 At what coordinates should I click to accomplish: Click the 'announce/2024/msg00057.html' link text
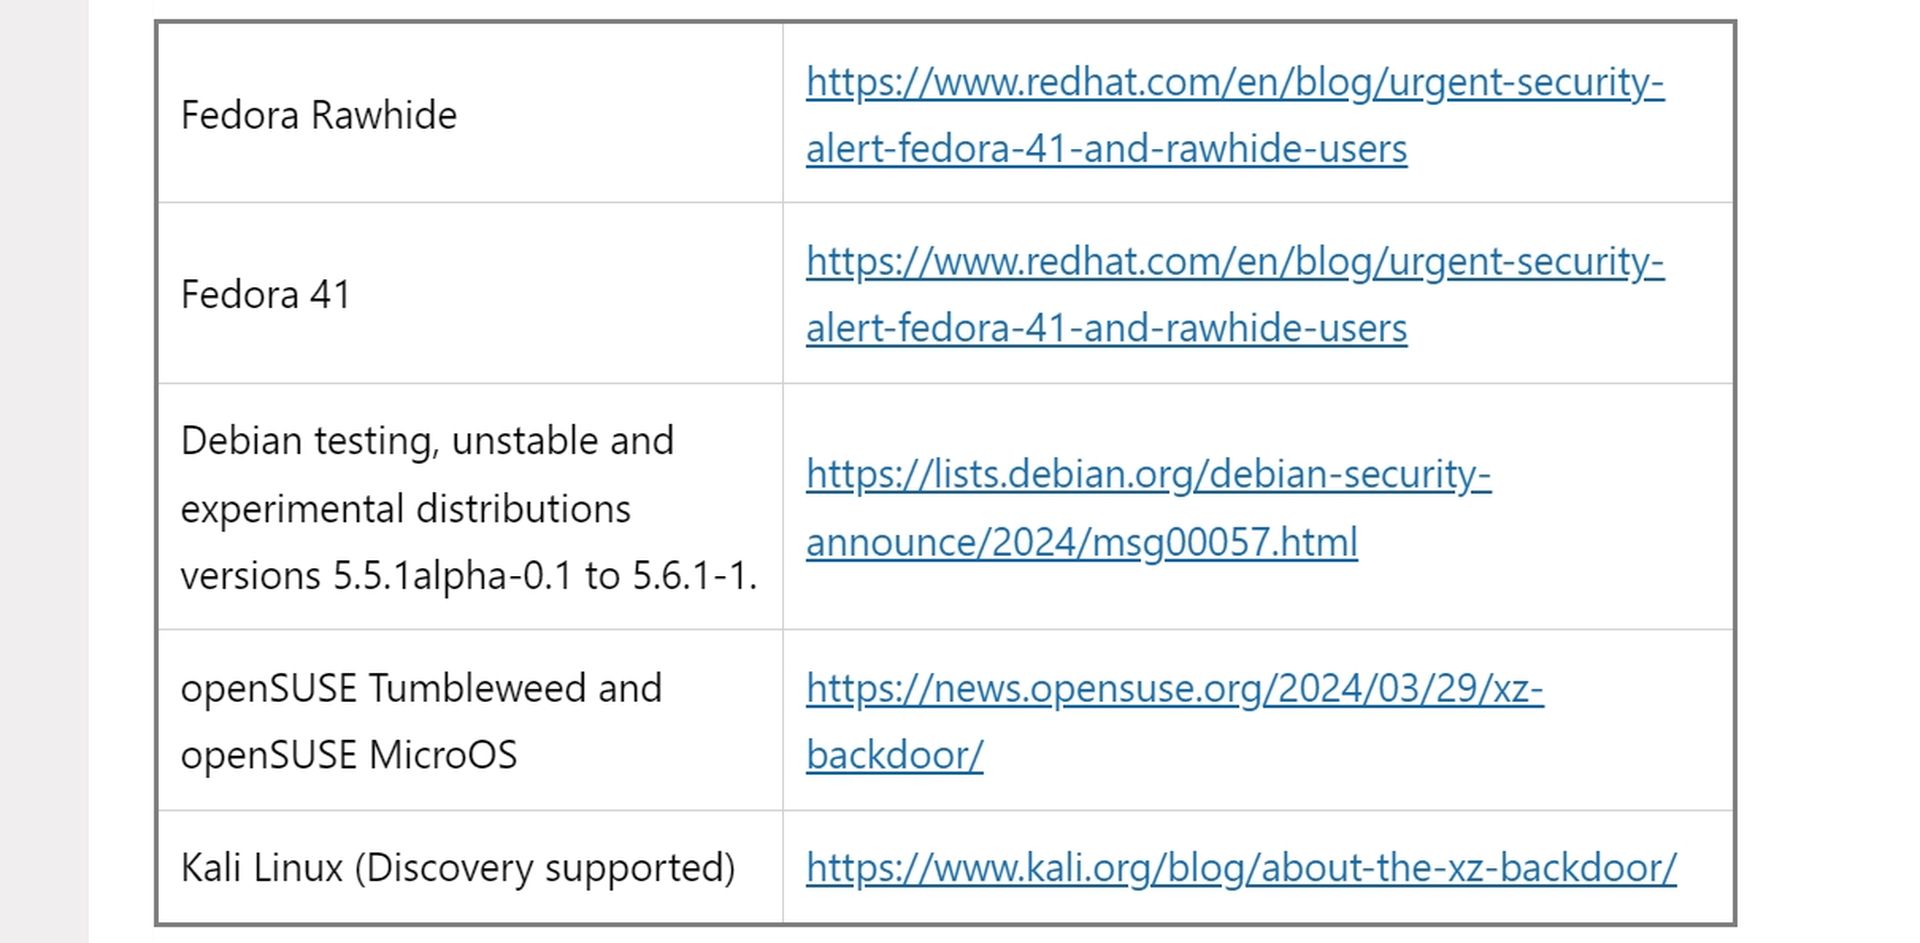[1081, 542]
